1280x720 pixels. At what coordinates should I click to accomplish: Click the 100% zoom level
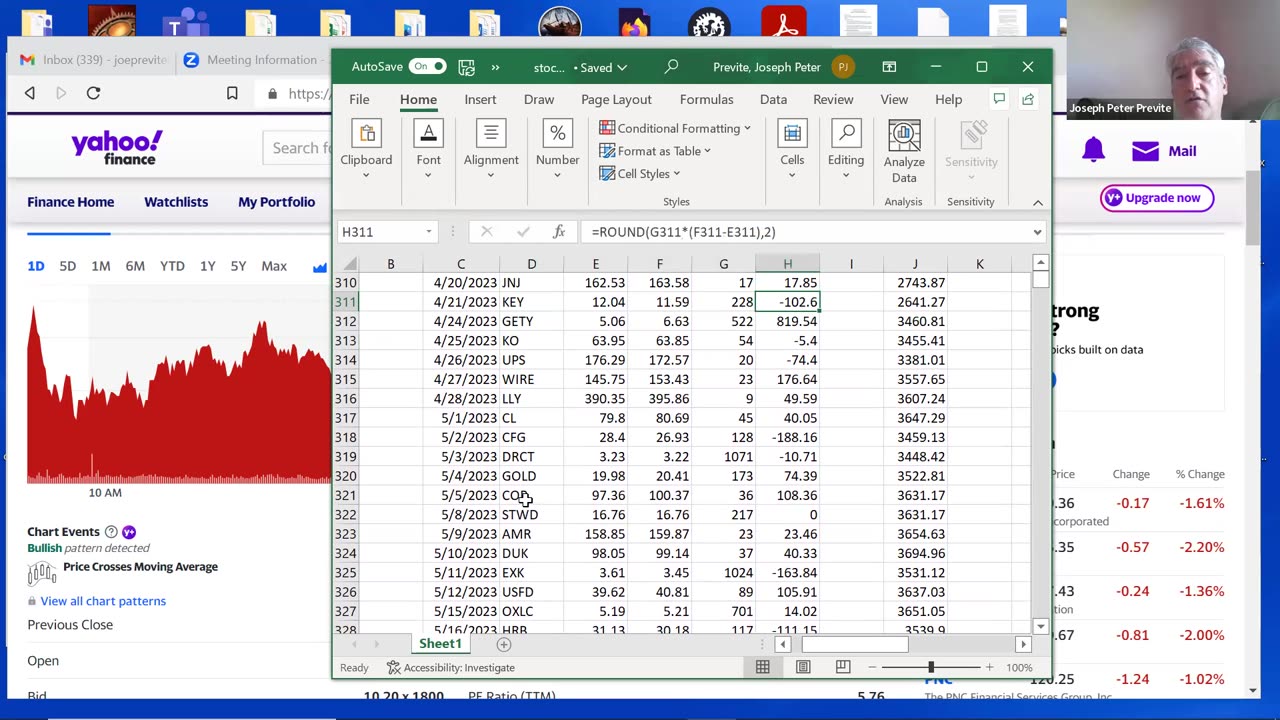click(1019, 667)
